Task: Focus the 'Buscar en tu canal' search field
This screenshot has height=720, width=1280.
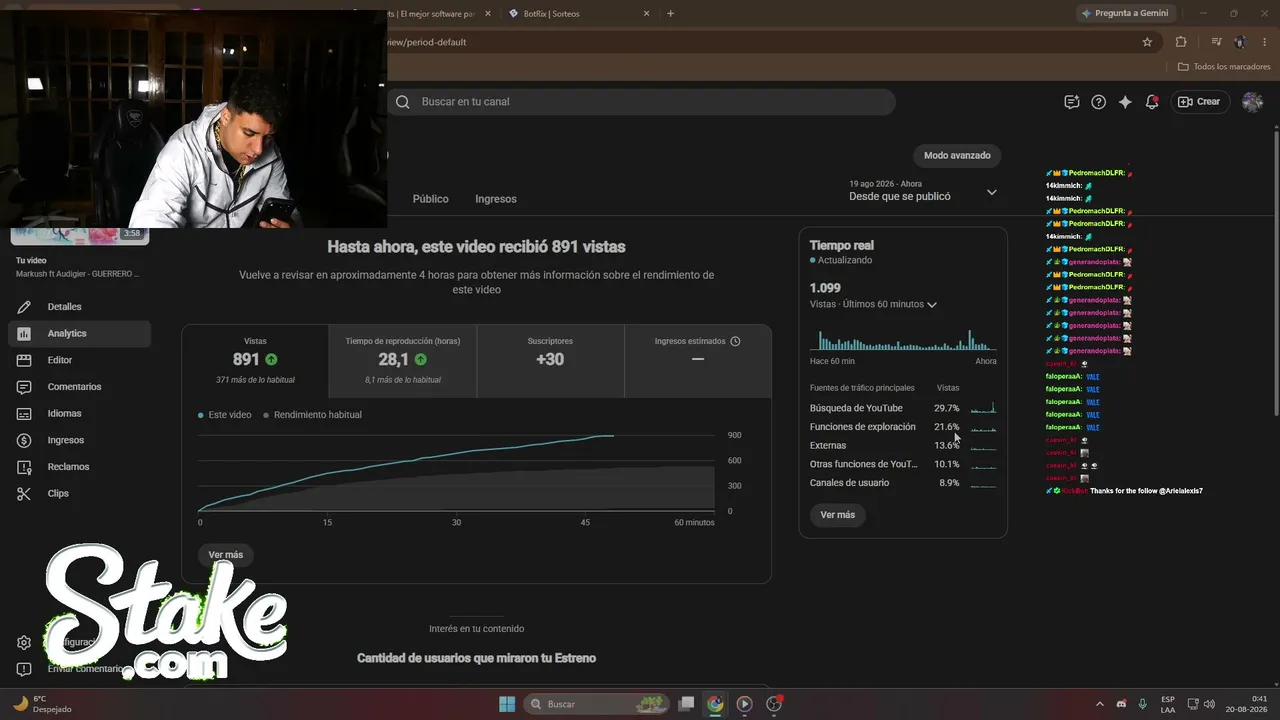Action: [x=643, y=102]
